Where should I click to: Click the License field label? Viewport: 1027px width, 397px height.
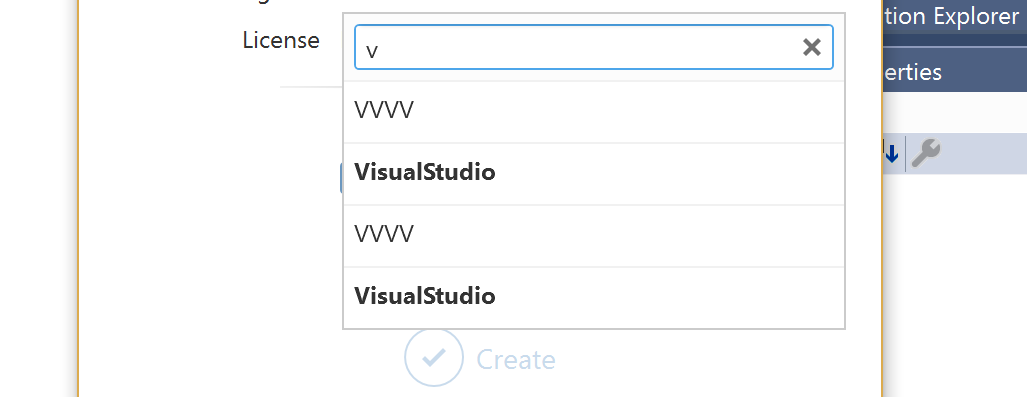click(281, 41)
